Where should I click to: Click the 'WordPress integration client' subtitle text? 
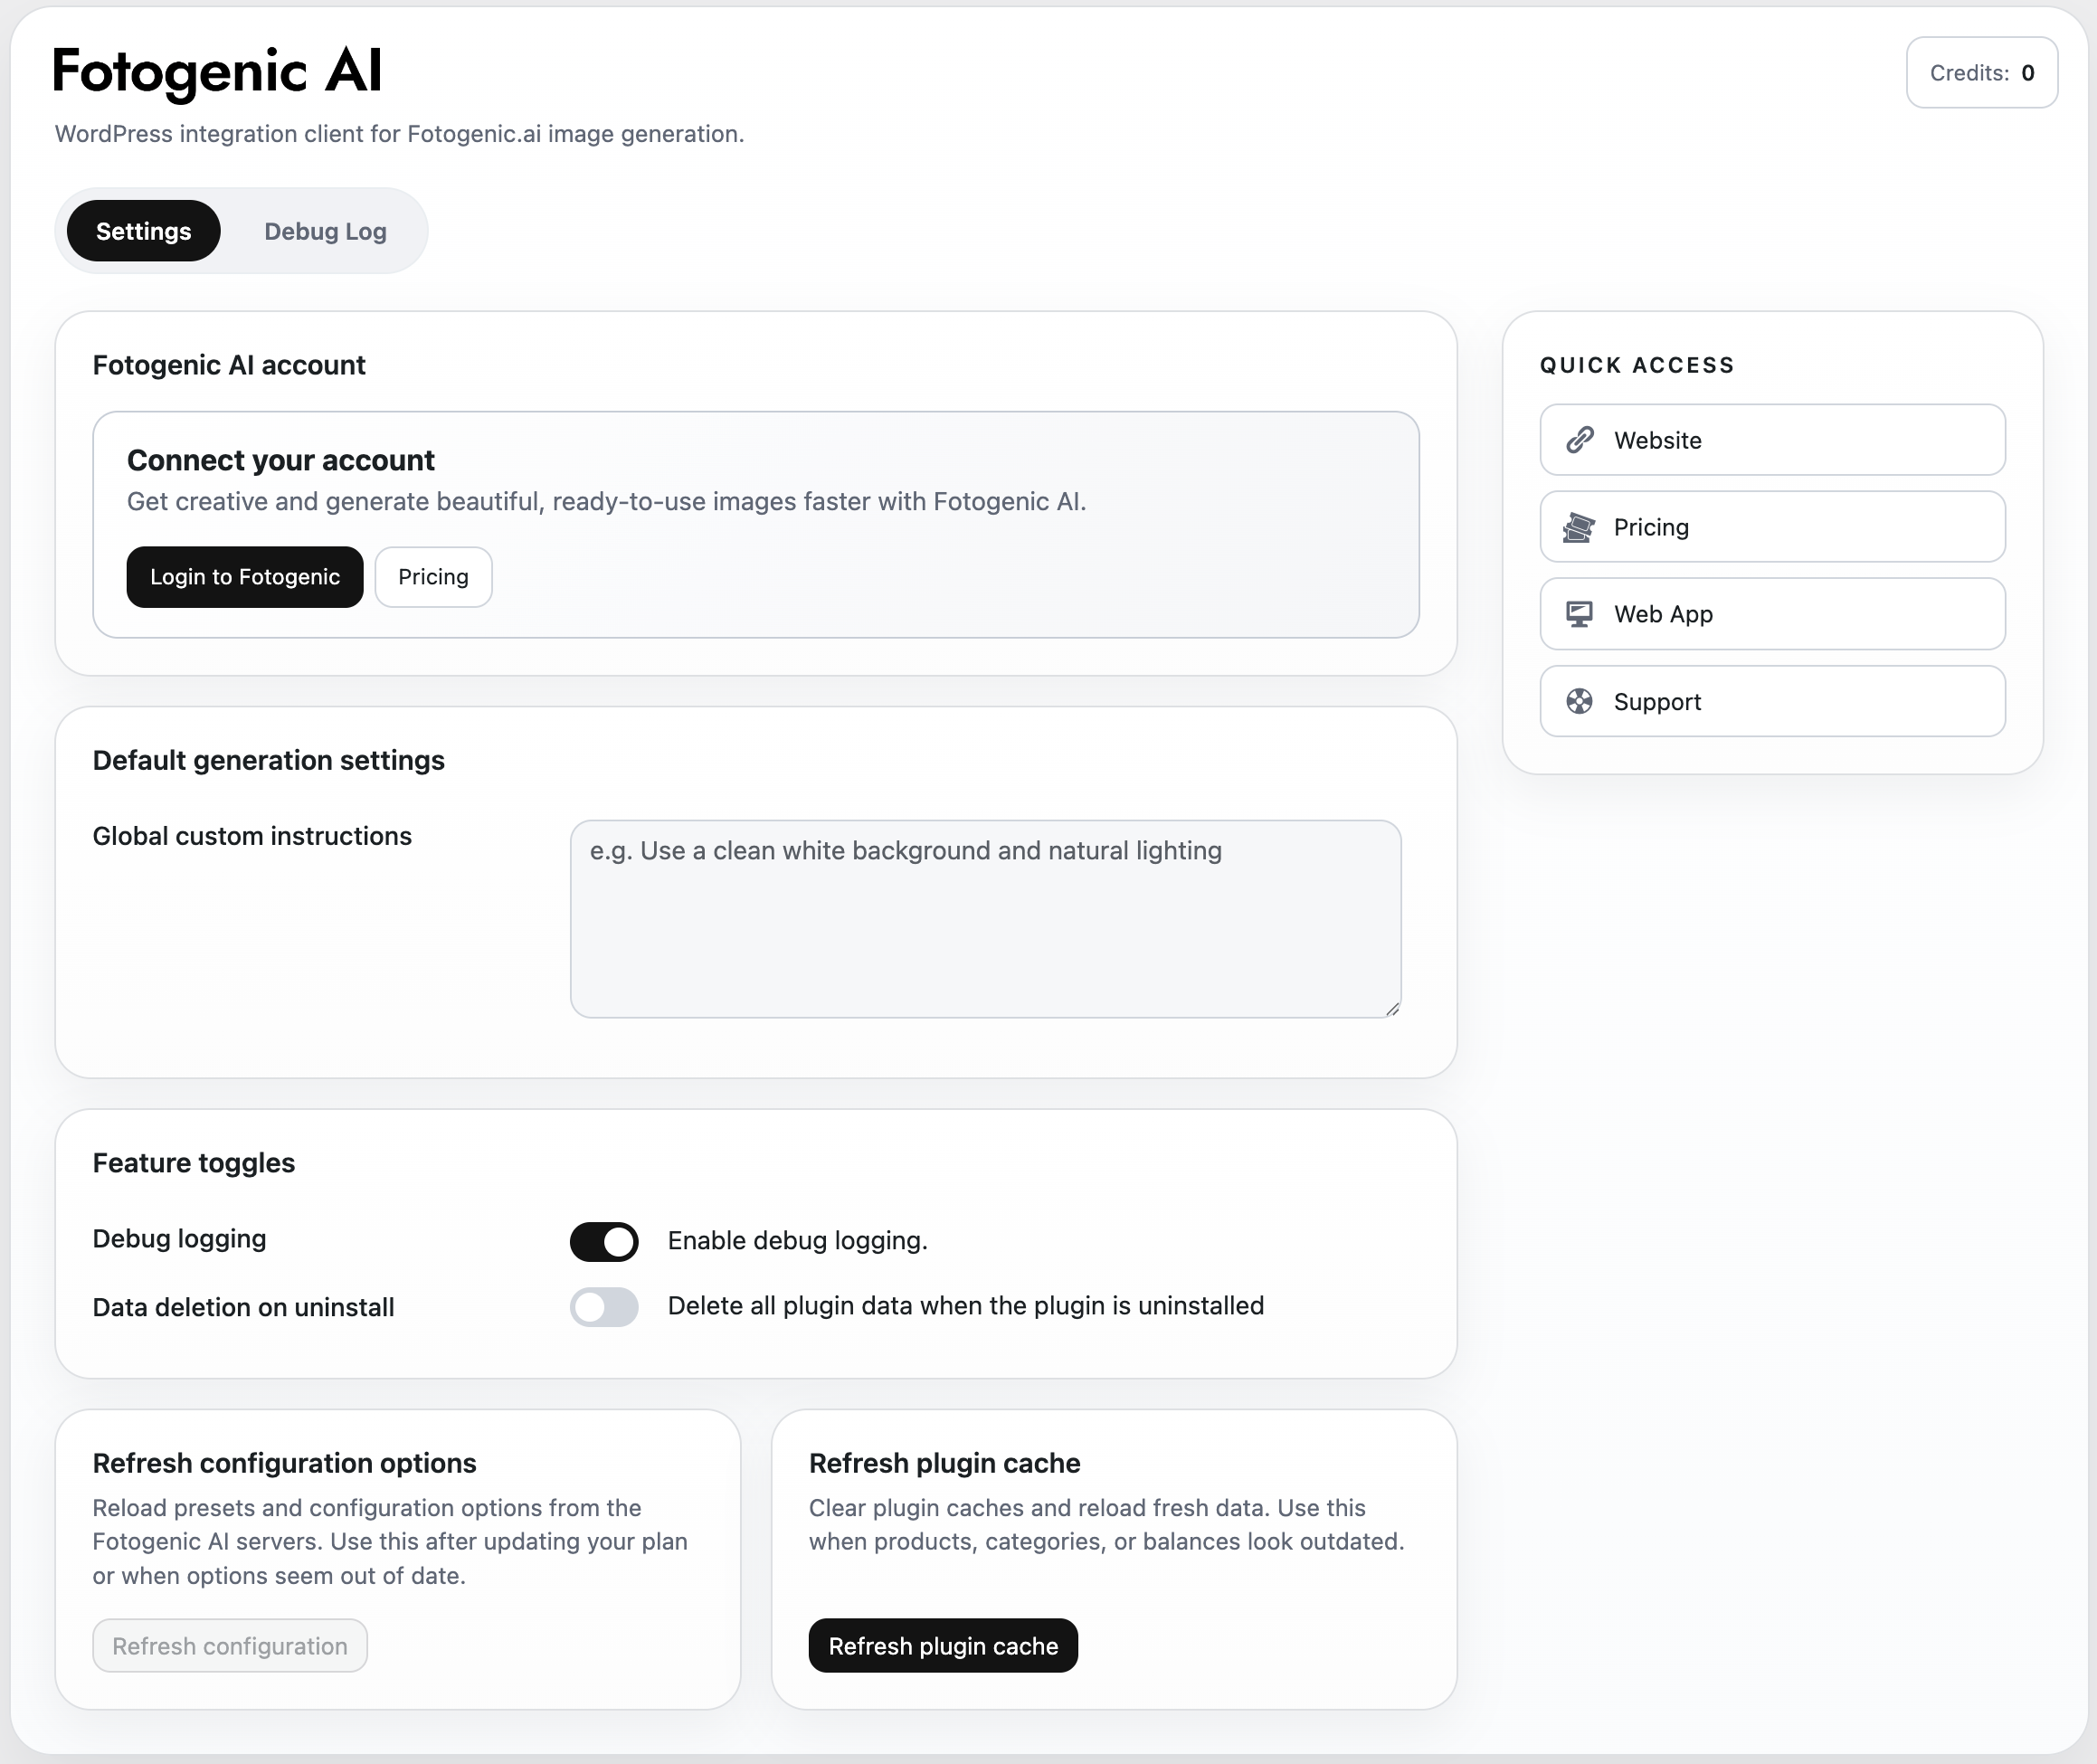point(399,134)
